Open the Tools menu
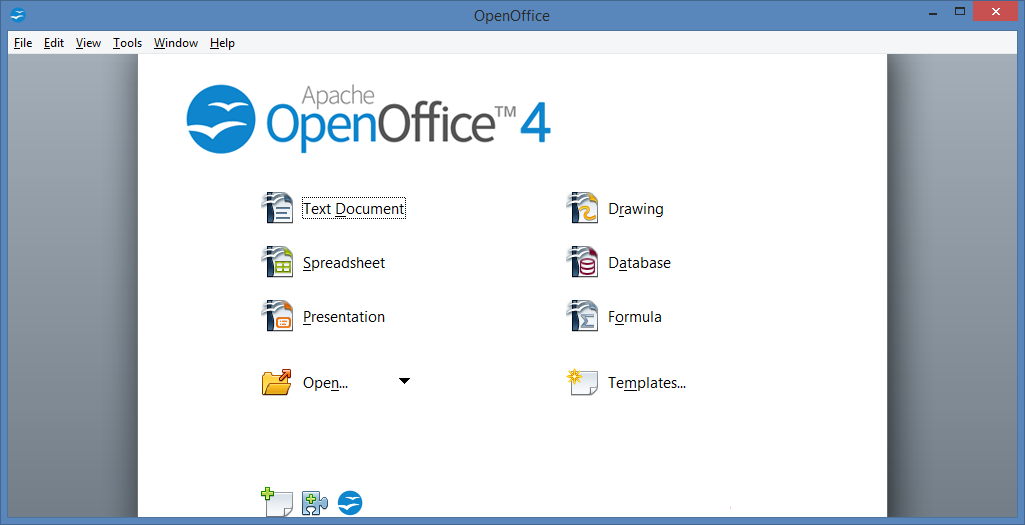Viewport: 1025px width, 525px height. (x=127, y=43)
